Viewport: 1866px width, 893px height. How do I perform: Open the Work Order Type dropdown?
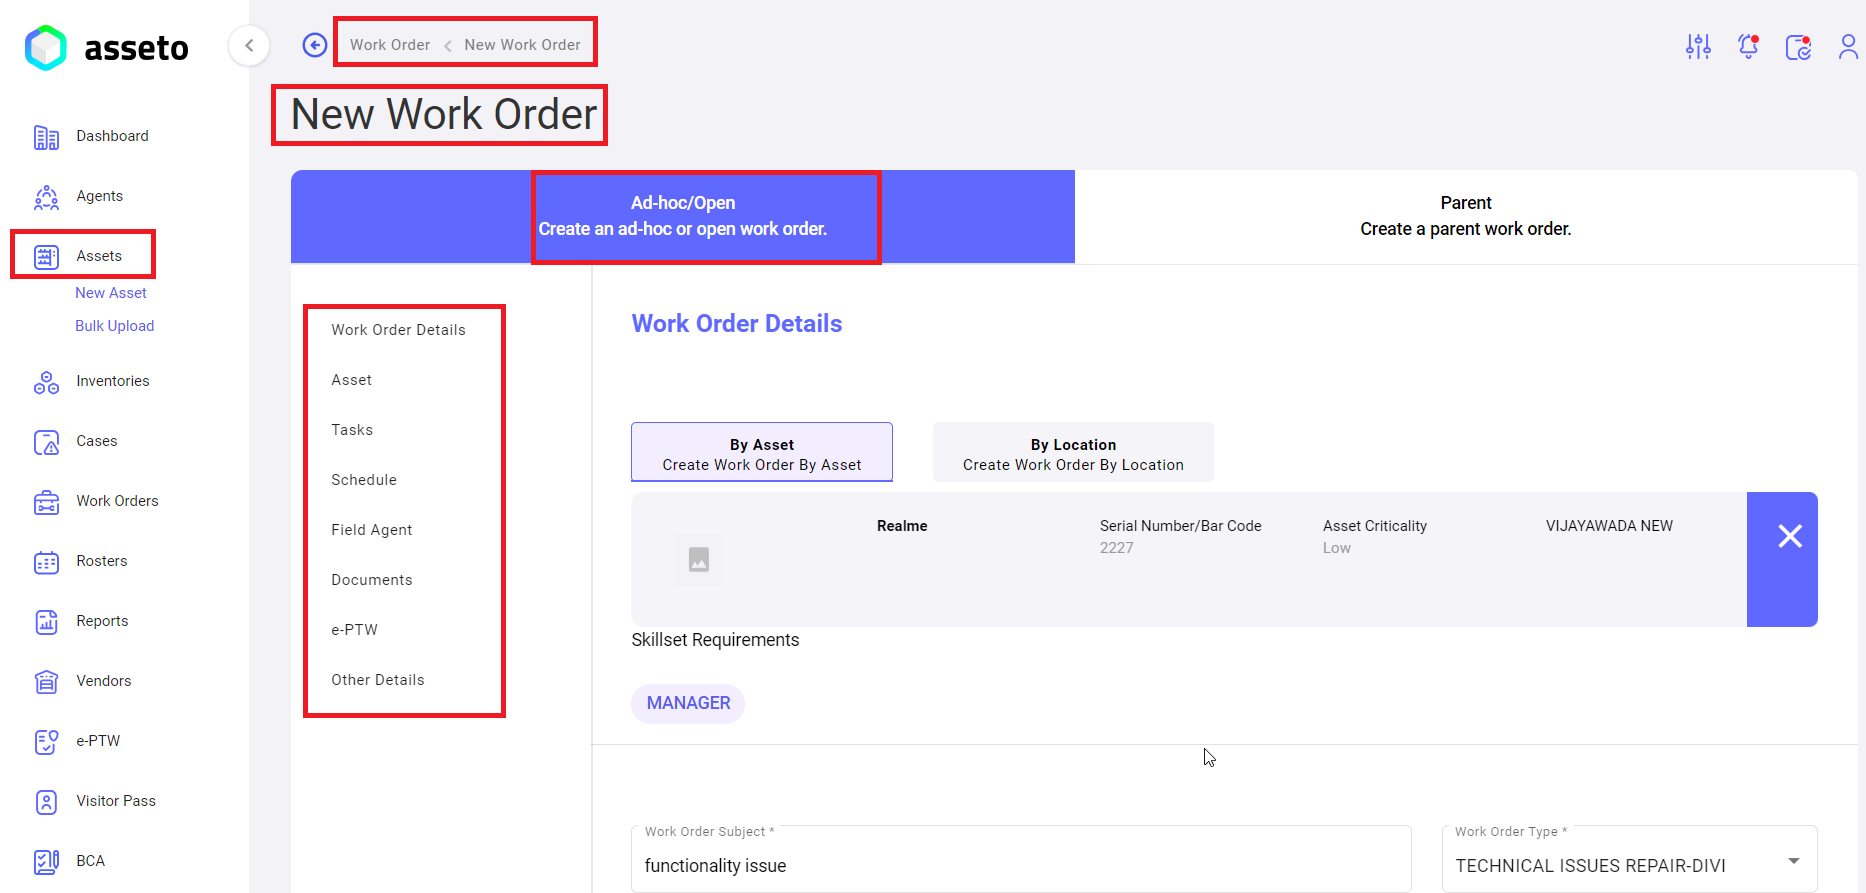pos(1793,862)
